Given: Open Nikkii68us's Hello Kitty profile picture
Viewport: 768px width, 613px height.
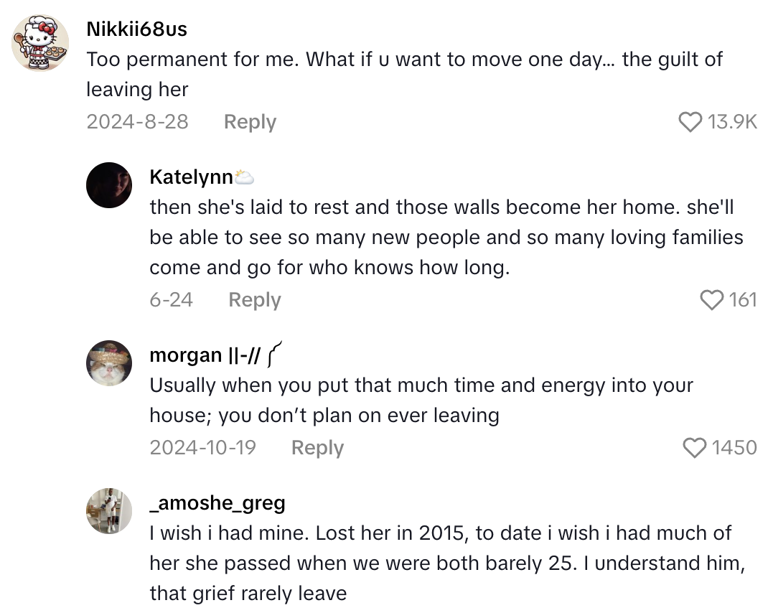Looking at the screenshot, I should coord(40,44).
